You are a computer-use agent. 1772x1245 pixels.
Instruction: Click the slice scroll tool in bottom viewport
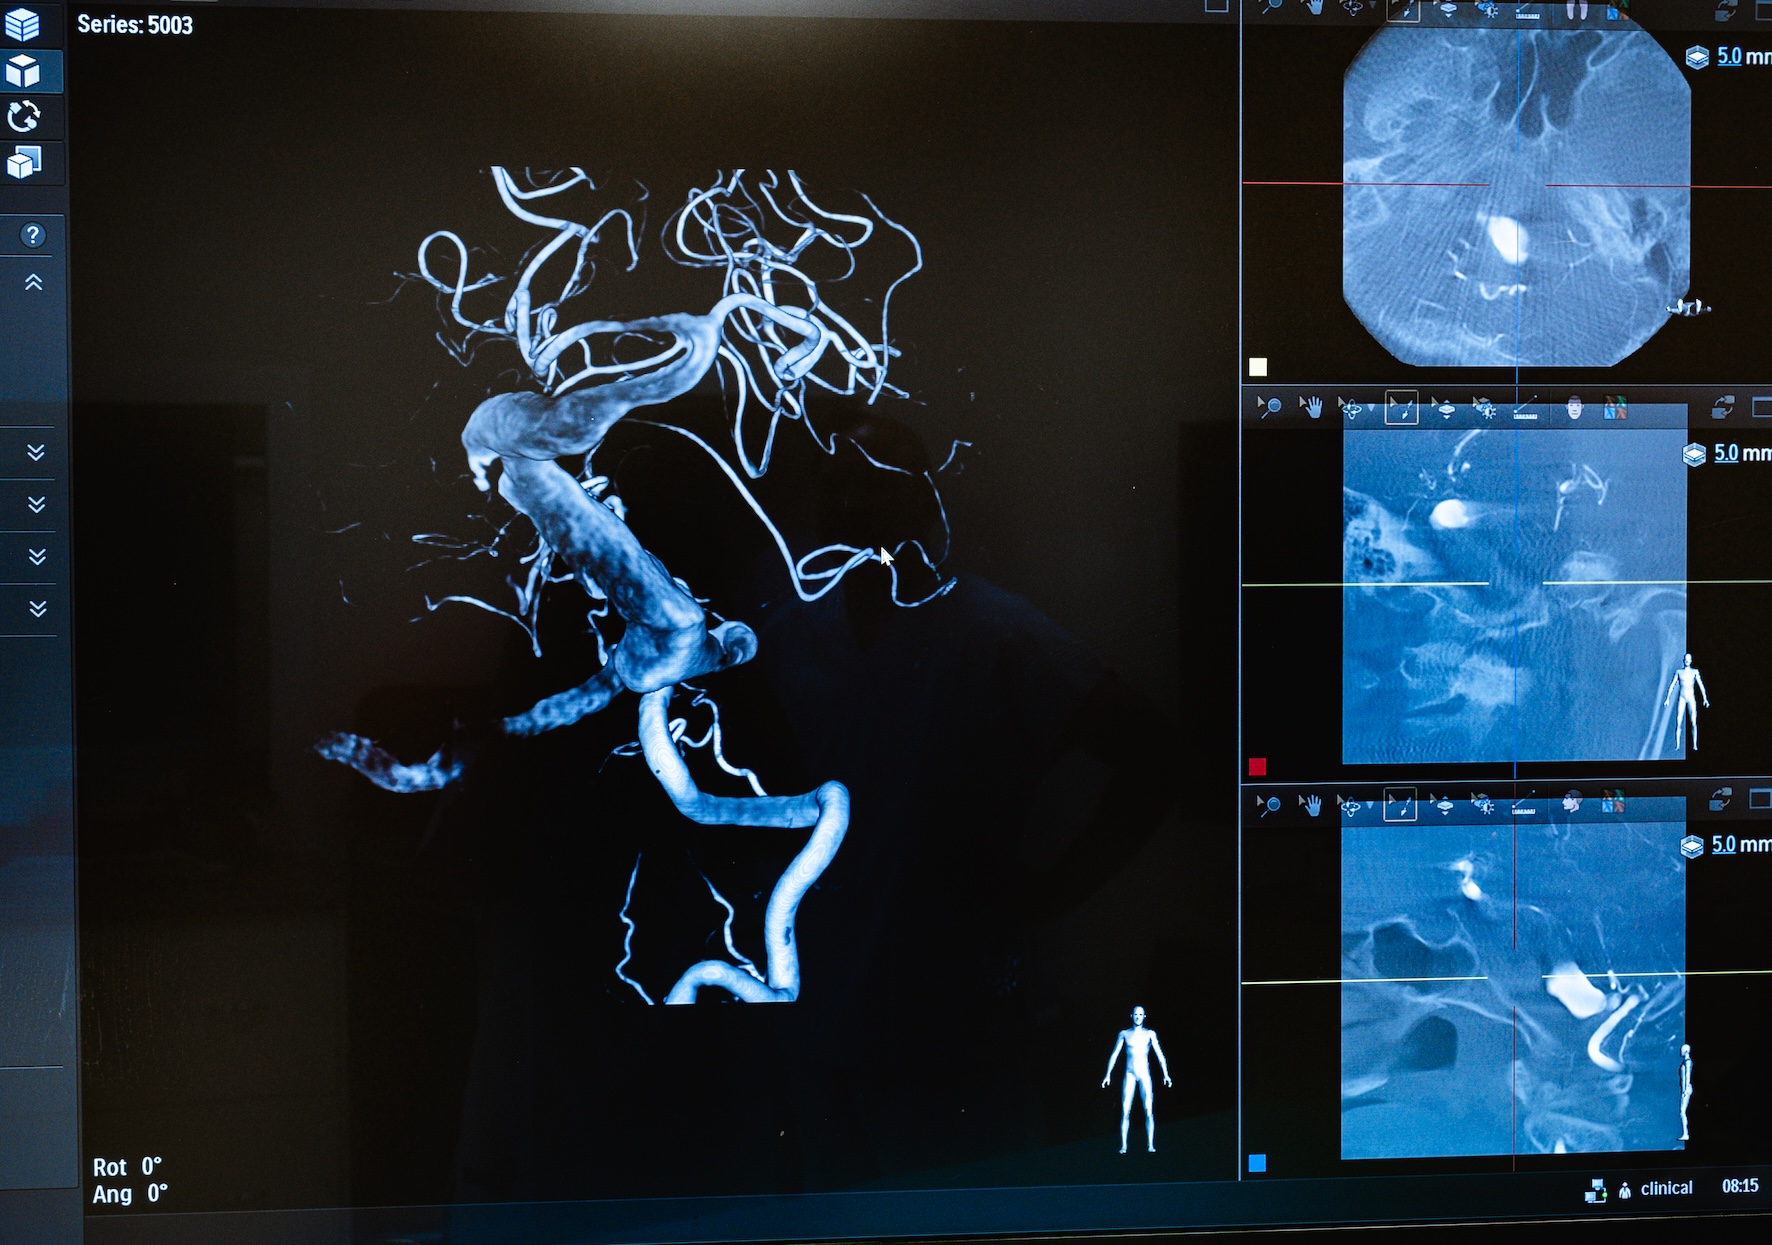pyautogui.click(x=1443, y=804)
